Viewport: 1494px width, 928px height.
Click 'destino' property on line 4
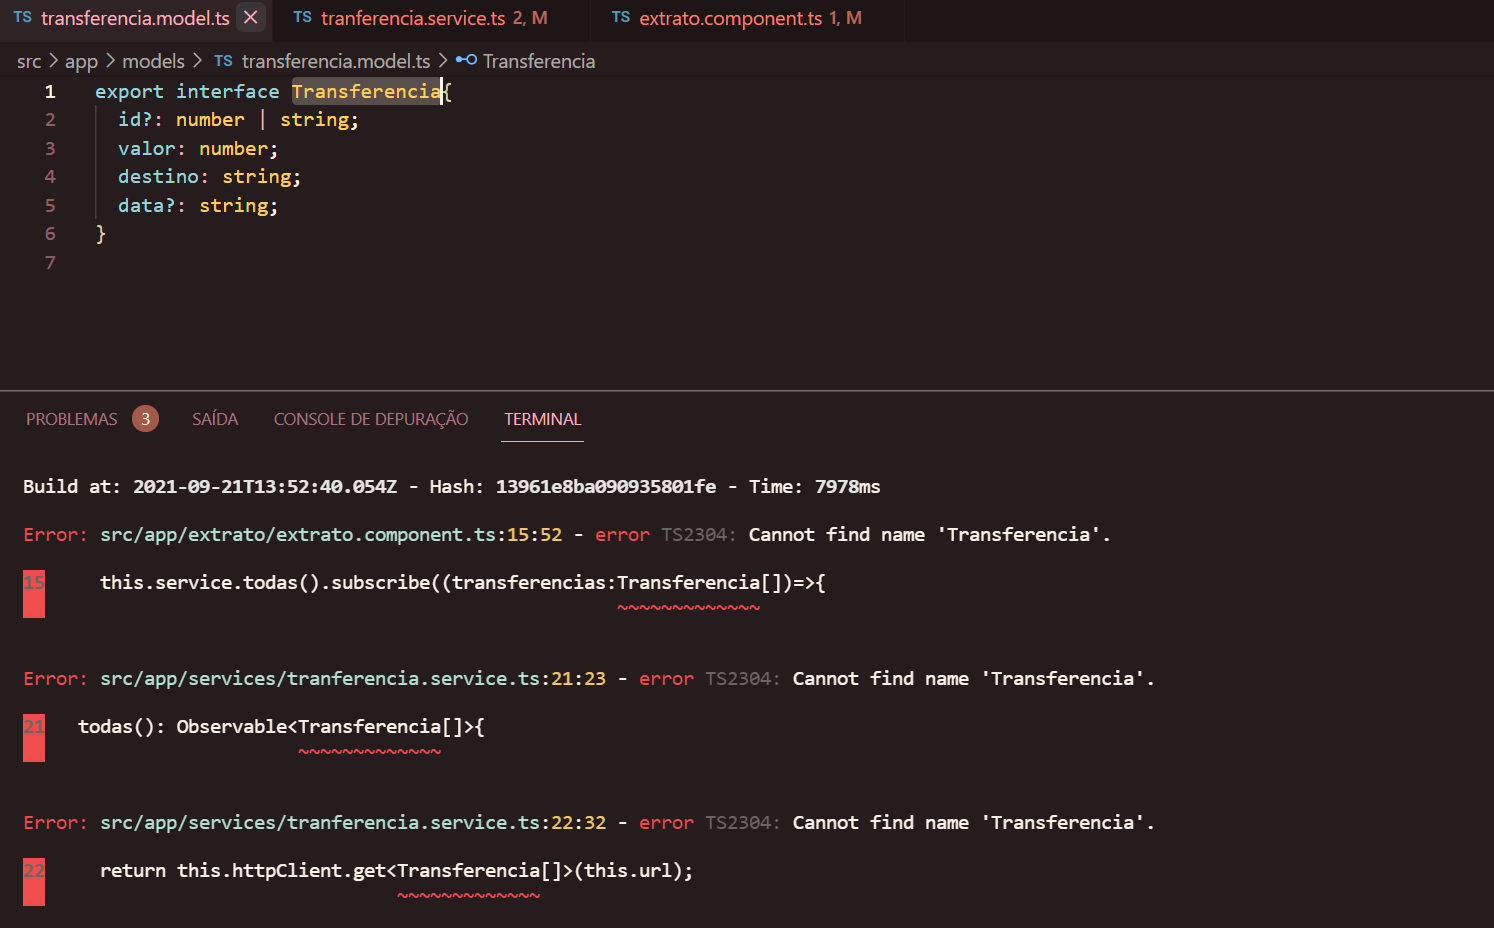point(158,177)
